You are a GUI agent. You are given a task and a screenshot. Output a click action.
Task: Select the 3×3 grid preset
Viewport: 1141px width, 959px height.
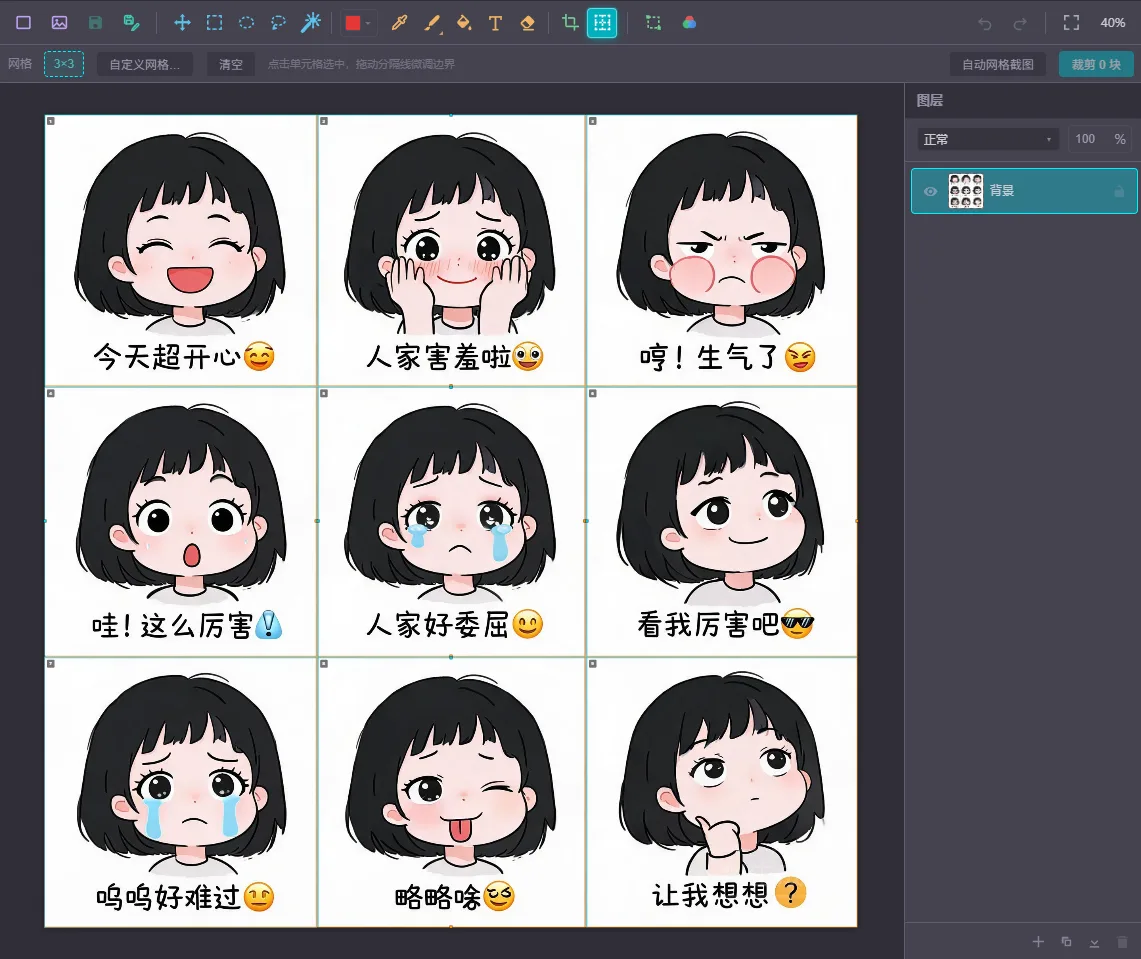64,64
